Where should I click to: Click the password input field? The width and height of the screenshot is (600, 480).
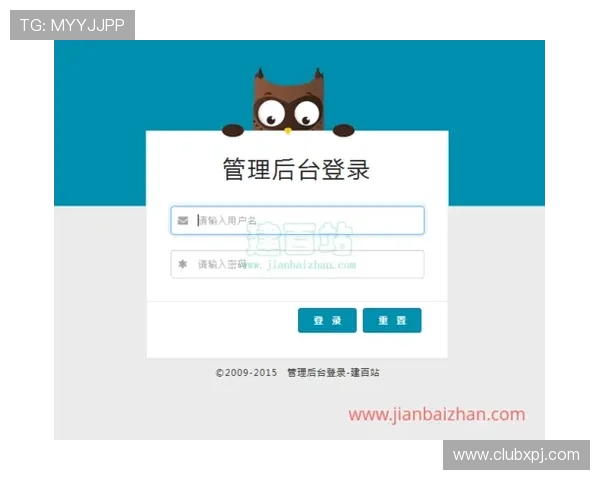pyautogui.click(x=297, y=264)
